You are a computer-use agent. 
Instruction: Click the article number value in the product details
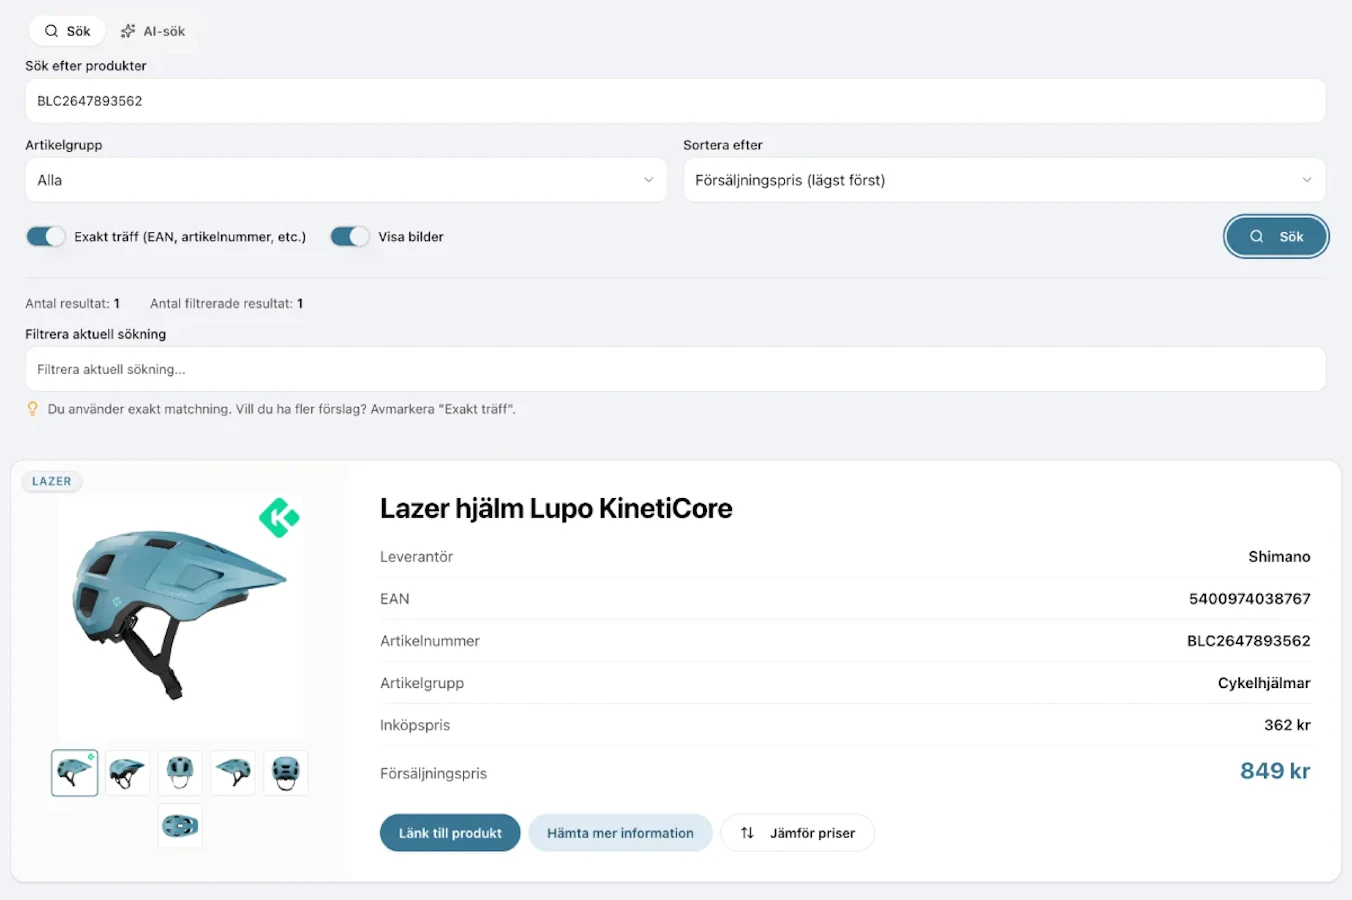coord(1248,641)
